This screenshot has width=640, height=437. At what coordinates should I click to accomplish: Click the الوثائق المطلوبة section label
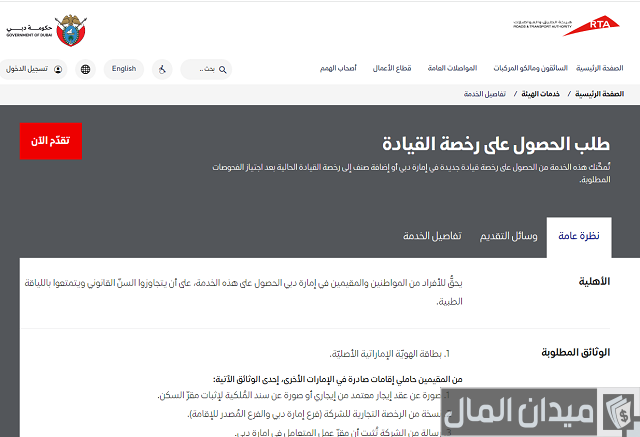coord(576,352)
